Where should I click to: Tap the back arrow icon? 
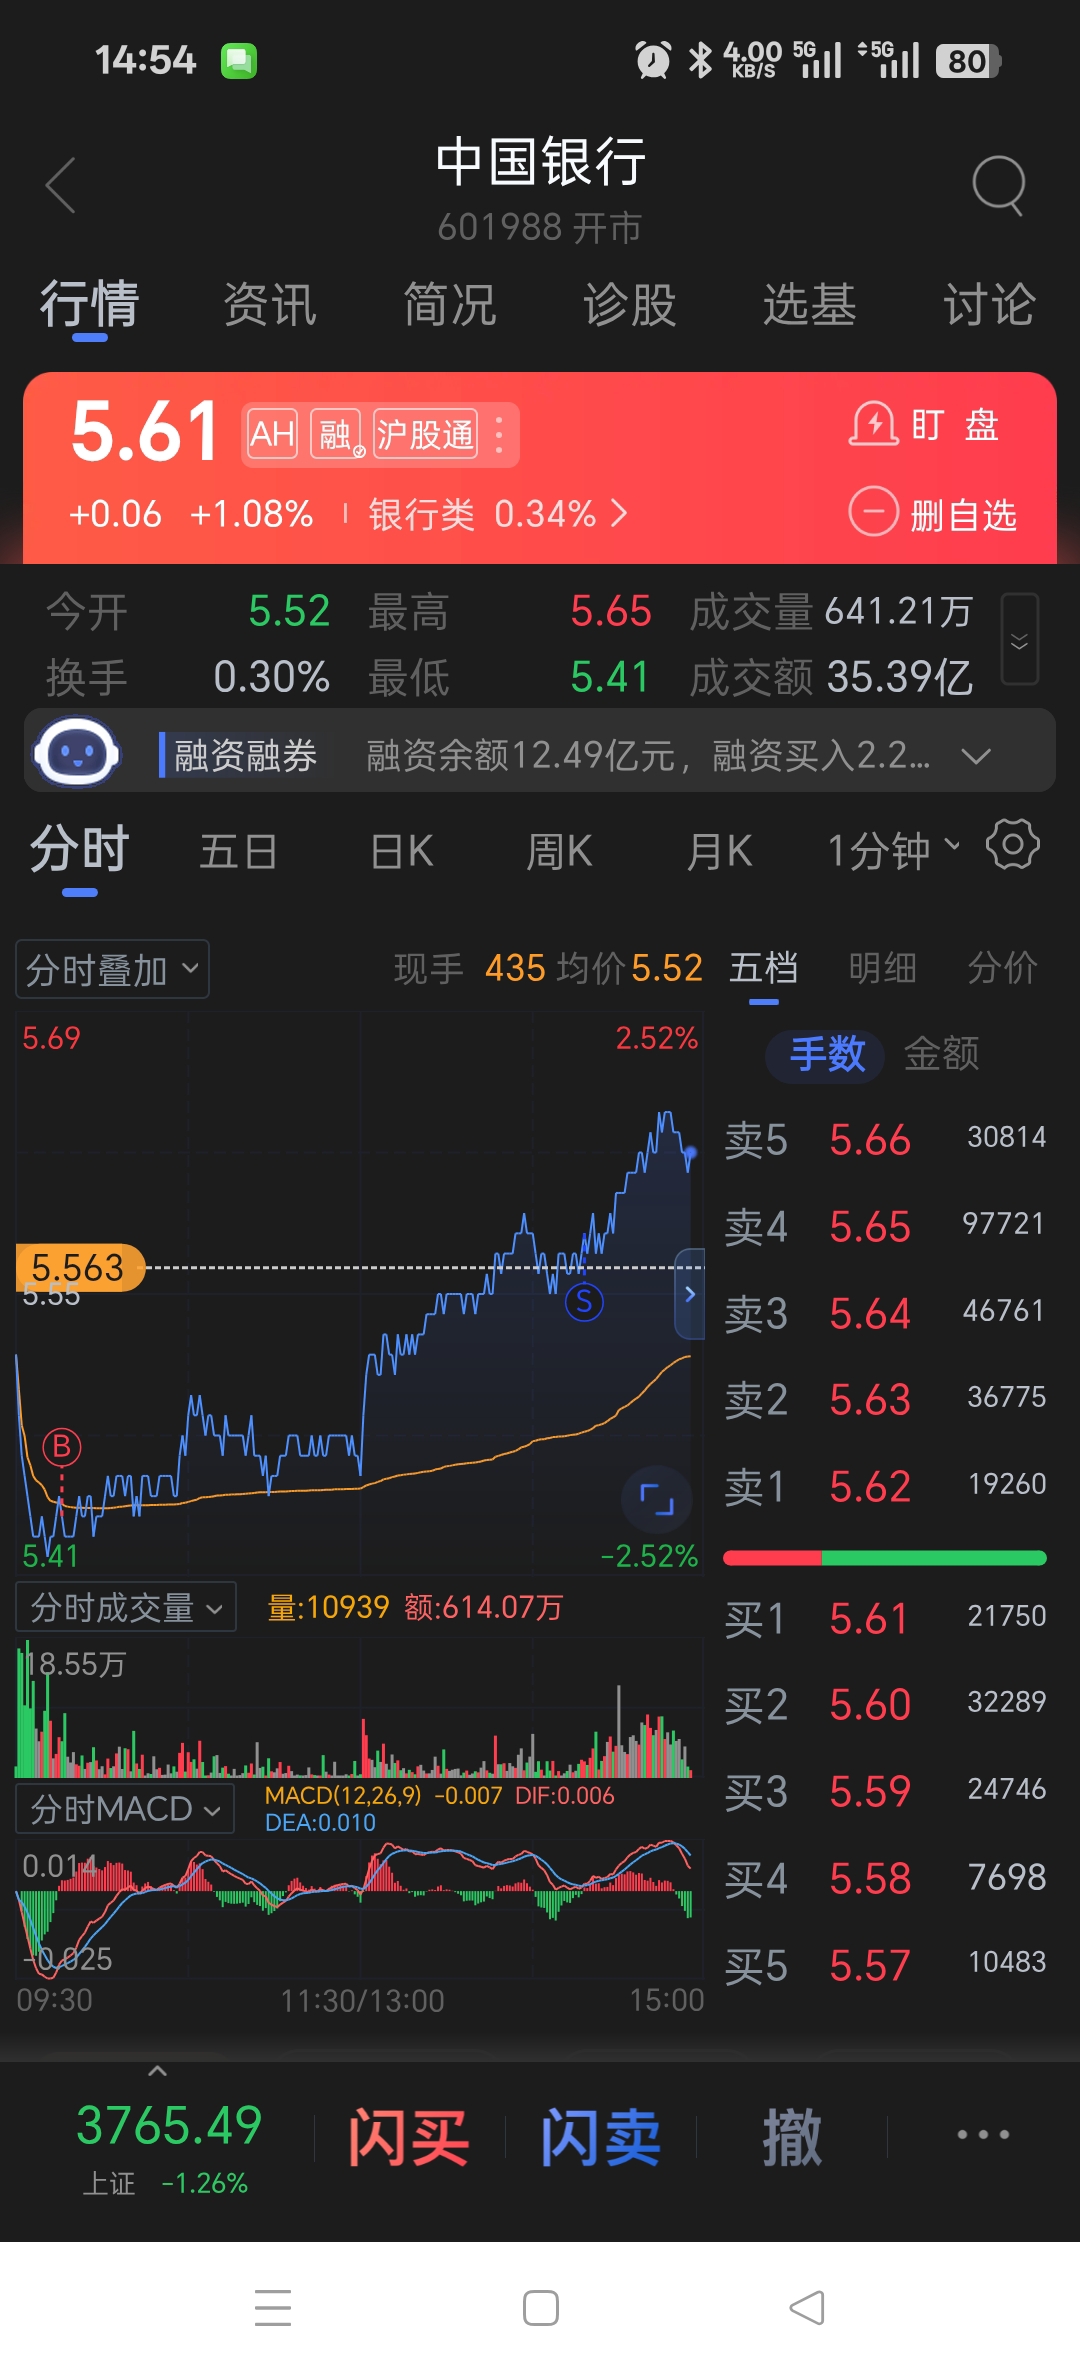(x=61, y=185)
